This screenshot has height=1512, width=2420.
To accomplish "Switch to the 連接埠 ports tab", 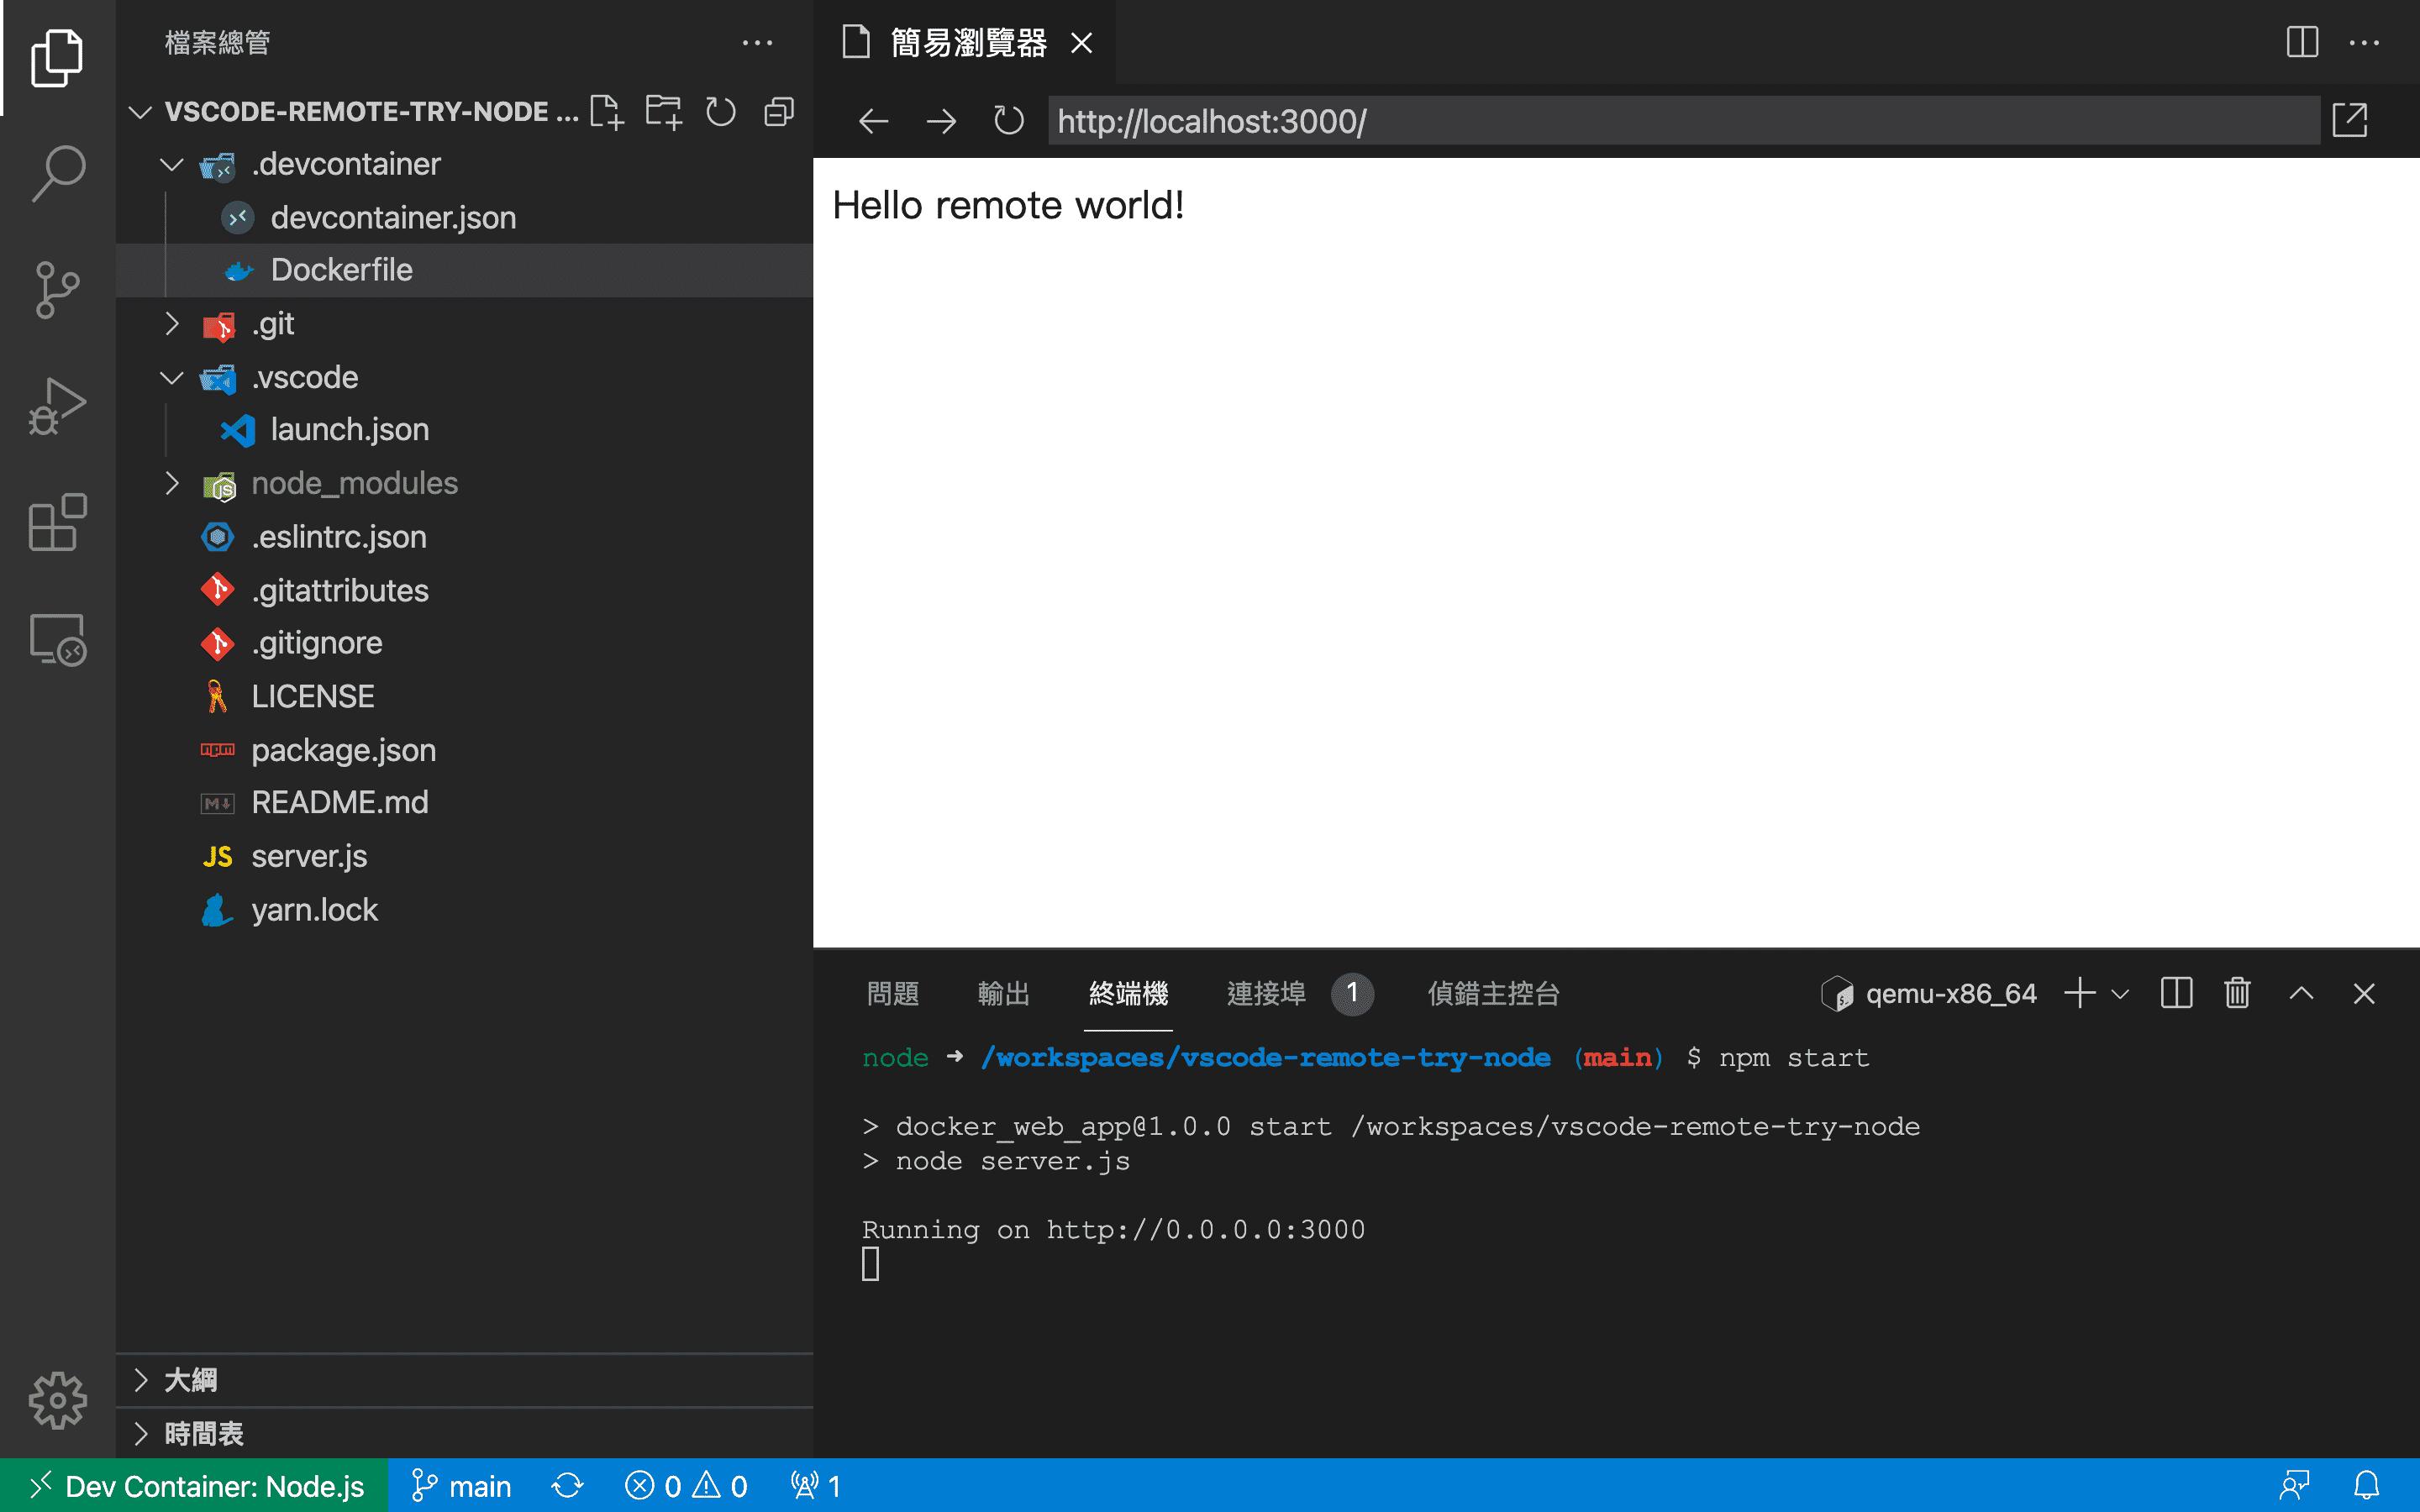I will [1300, 993].
